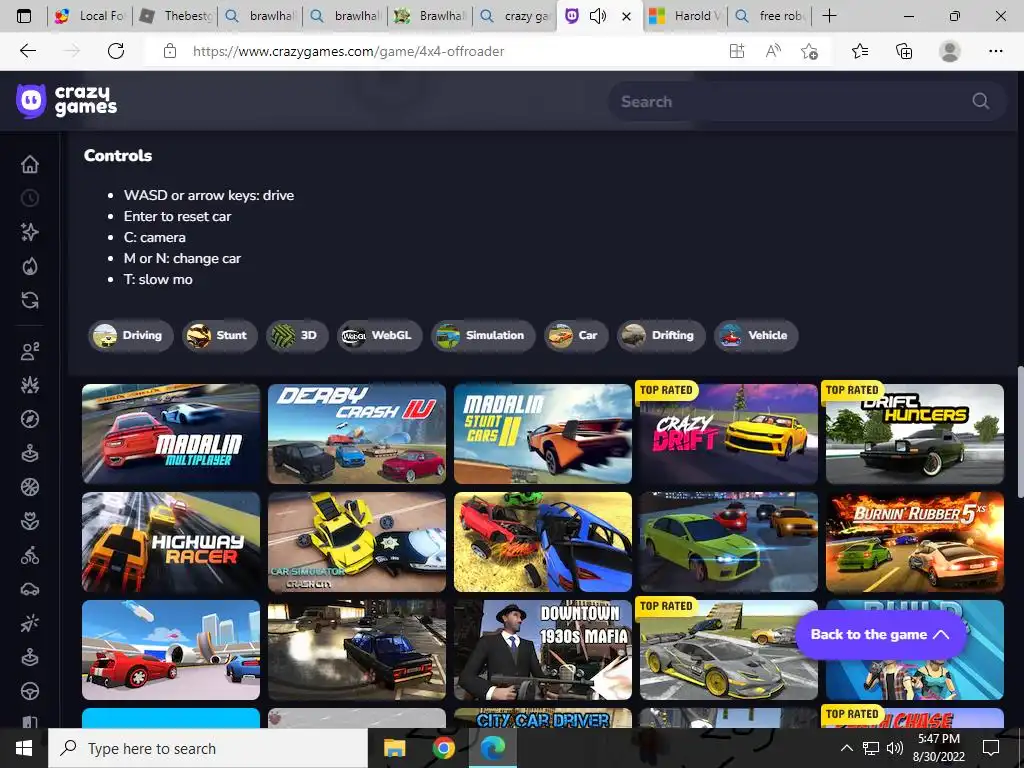Click the search magnifier icon

point(980,101)
